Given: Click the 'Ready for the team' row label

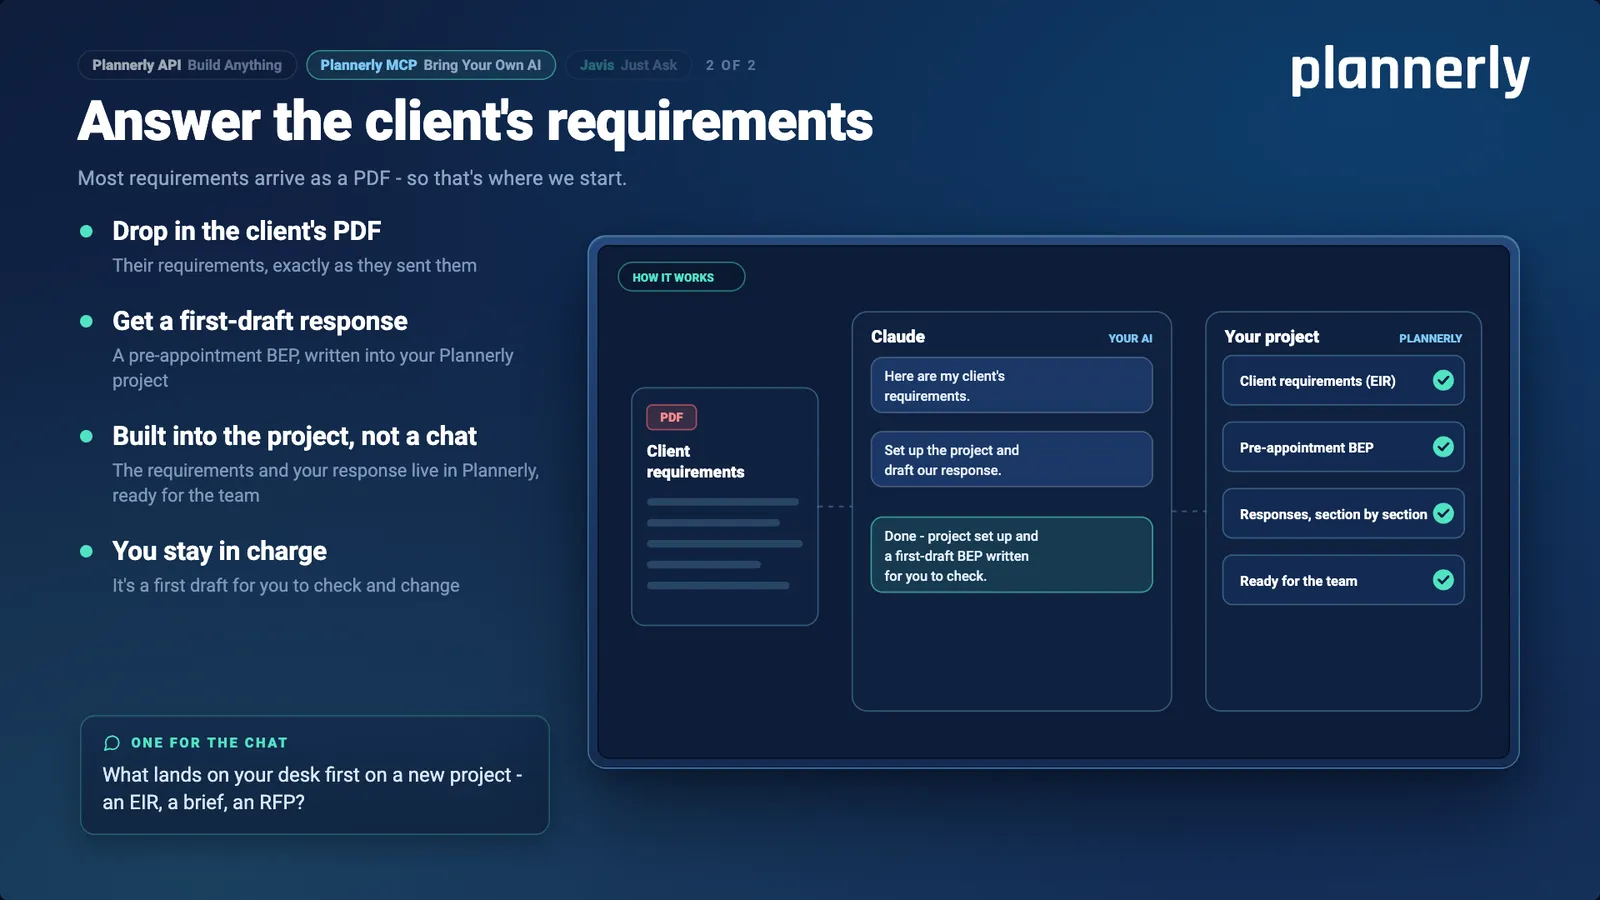Looking at the screenshot, I should coord(1299,581).
